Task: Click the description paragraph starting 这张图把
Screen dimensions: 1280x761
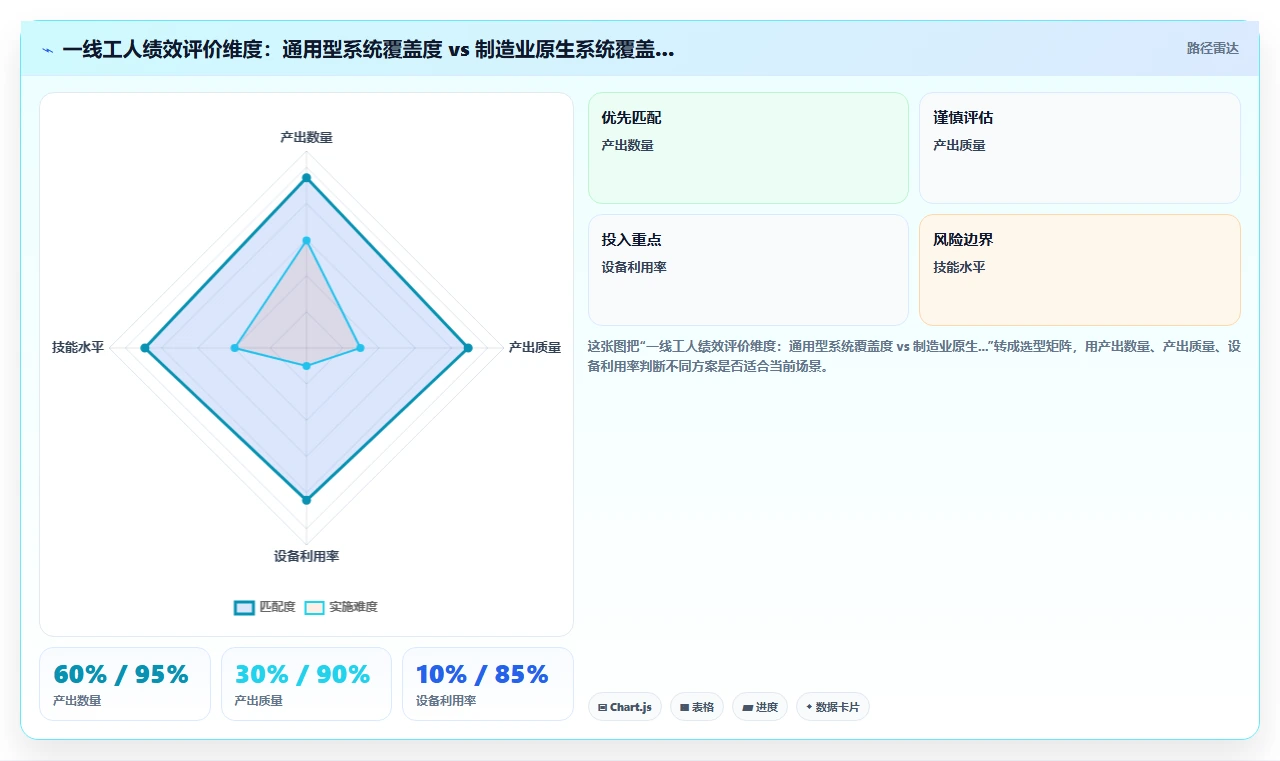Action: [914, 356]
